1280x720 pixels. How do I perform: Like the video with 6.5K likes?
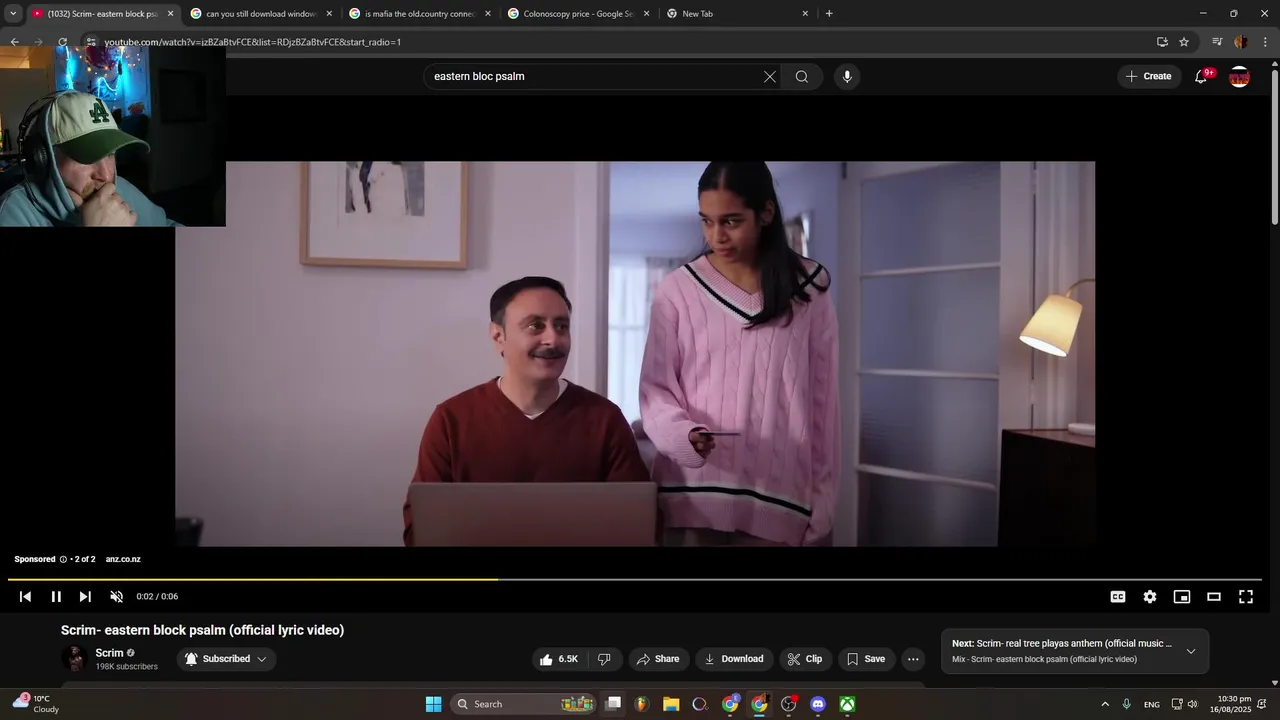(x=559, y=659)
